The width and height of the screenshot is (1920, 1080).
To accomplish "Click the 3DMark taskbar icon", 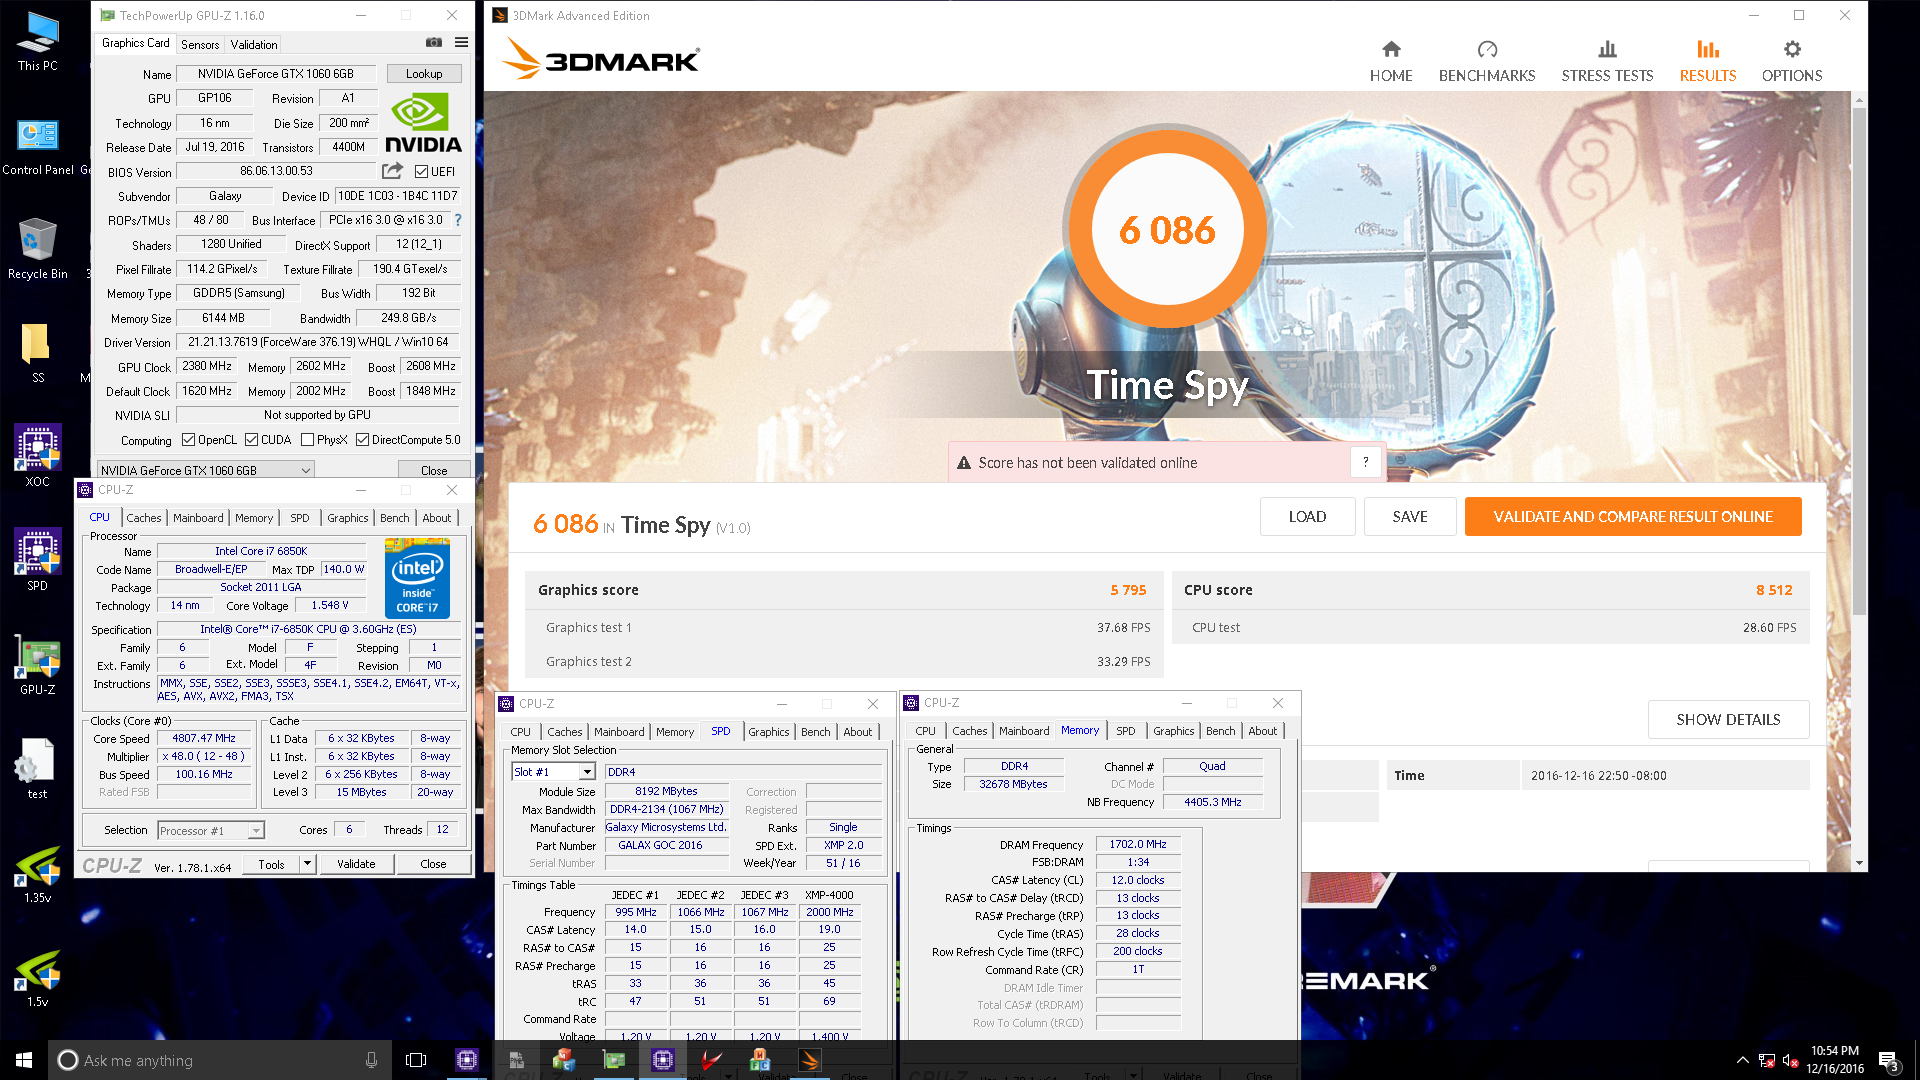I will [x=810, y=1060].
